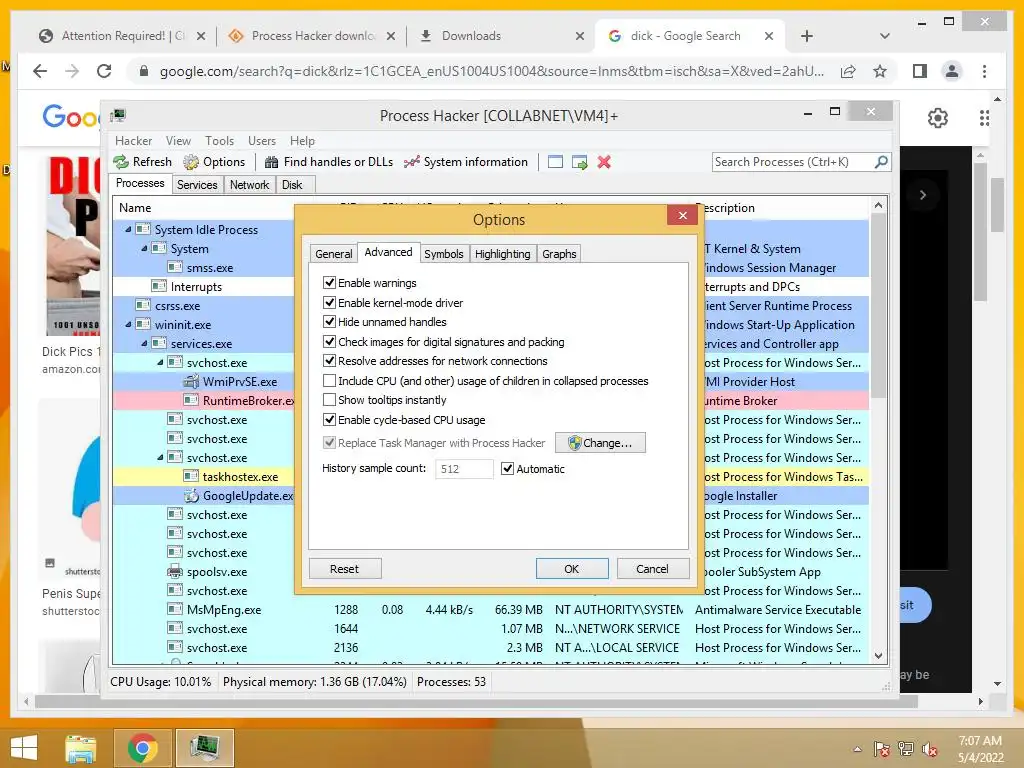Open the Options toolbar button in Process Hacker
The height and width of the screenshot is (768, 1024).
pos(214,162)
